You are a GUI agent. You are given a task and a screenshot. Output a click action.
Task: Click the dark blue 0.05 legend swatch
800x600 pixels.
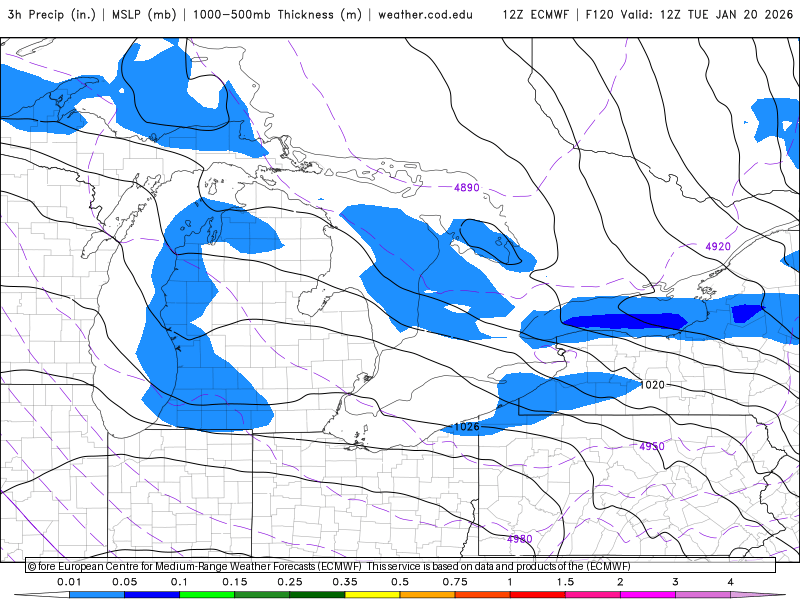click(152, 595)
